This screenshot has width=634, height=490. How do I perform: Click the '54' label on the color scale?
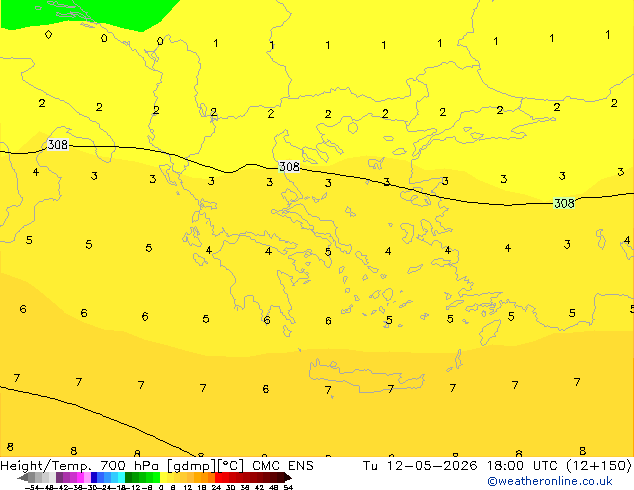[287, 487]
